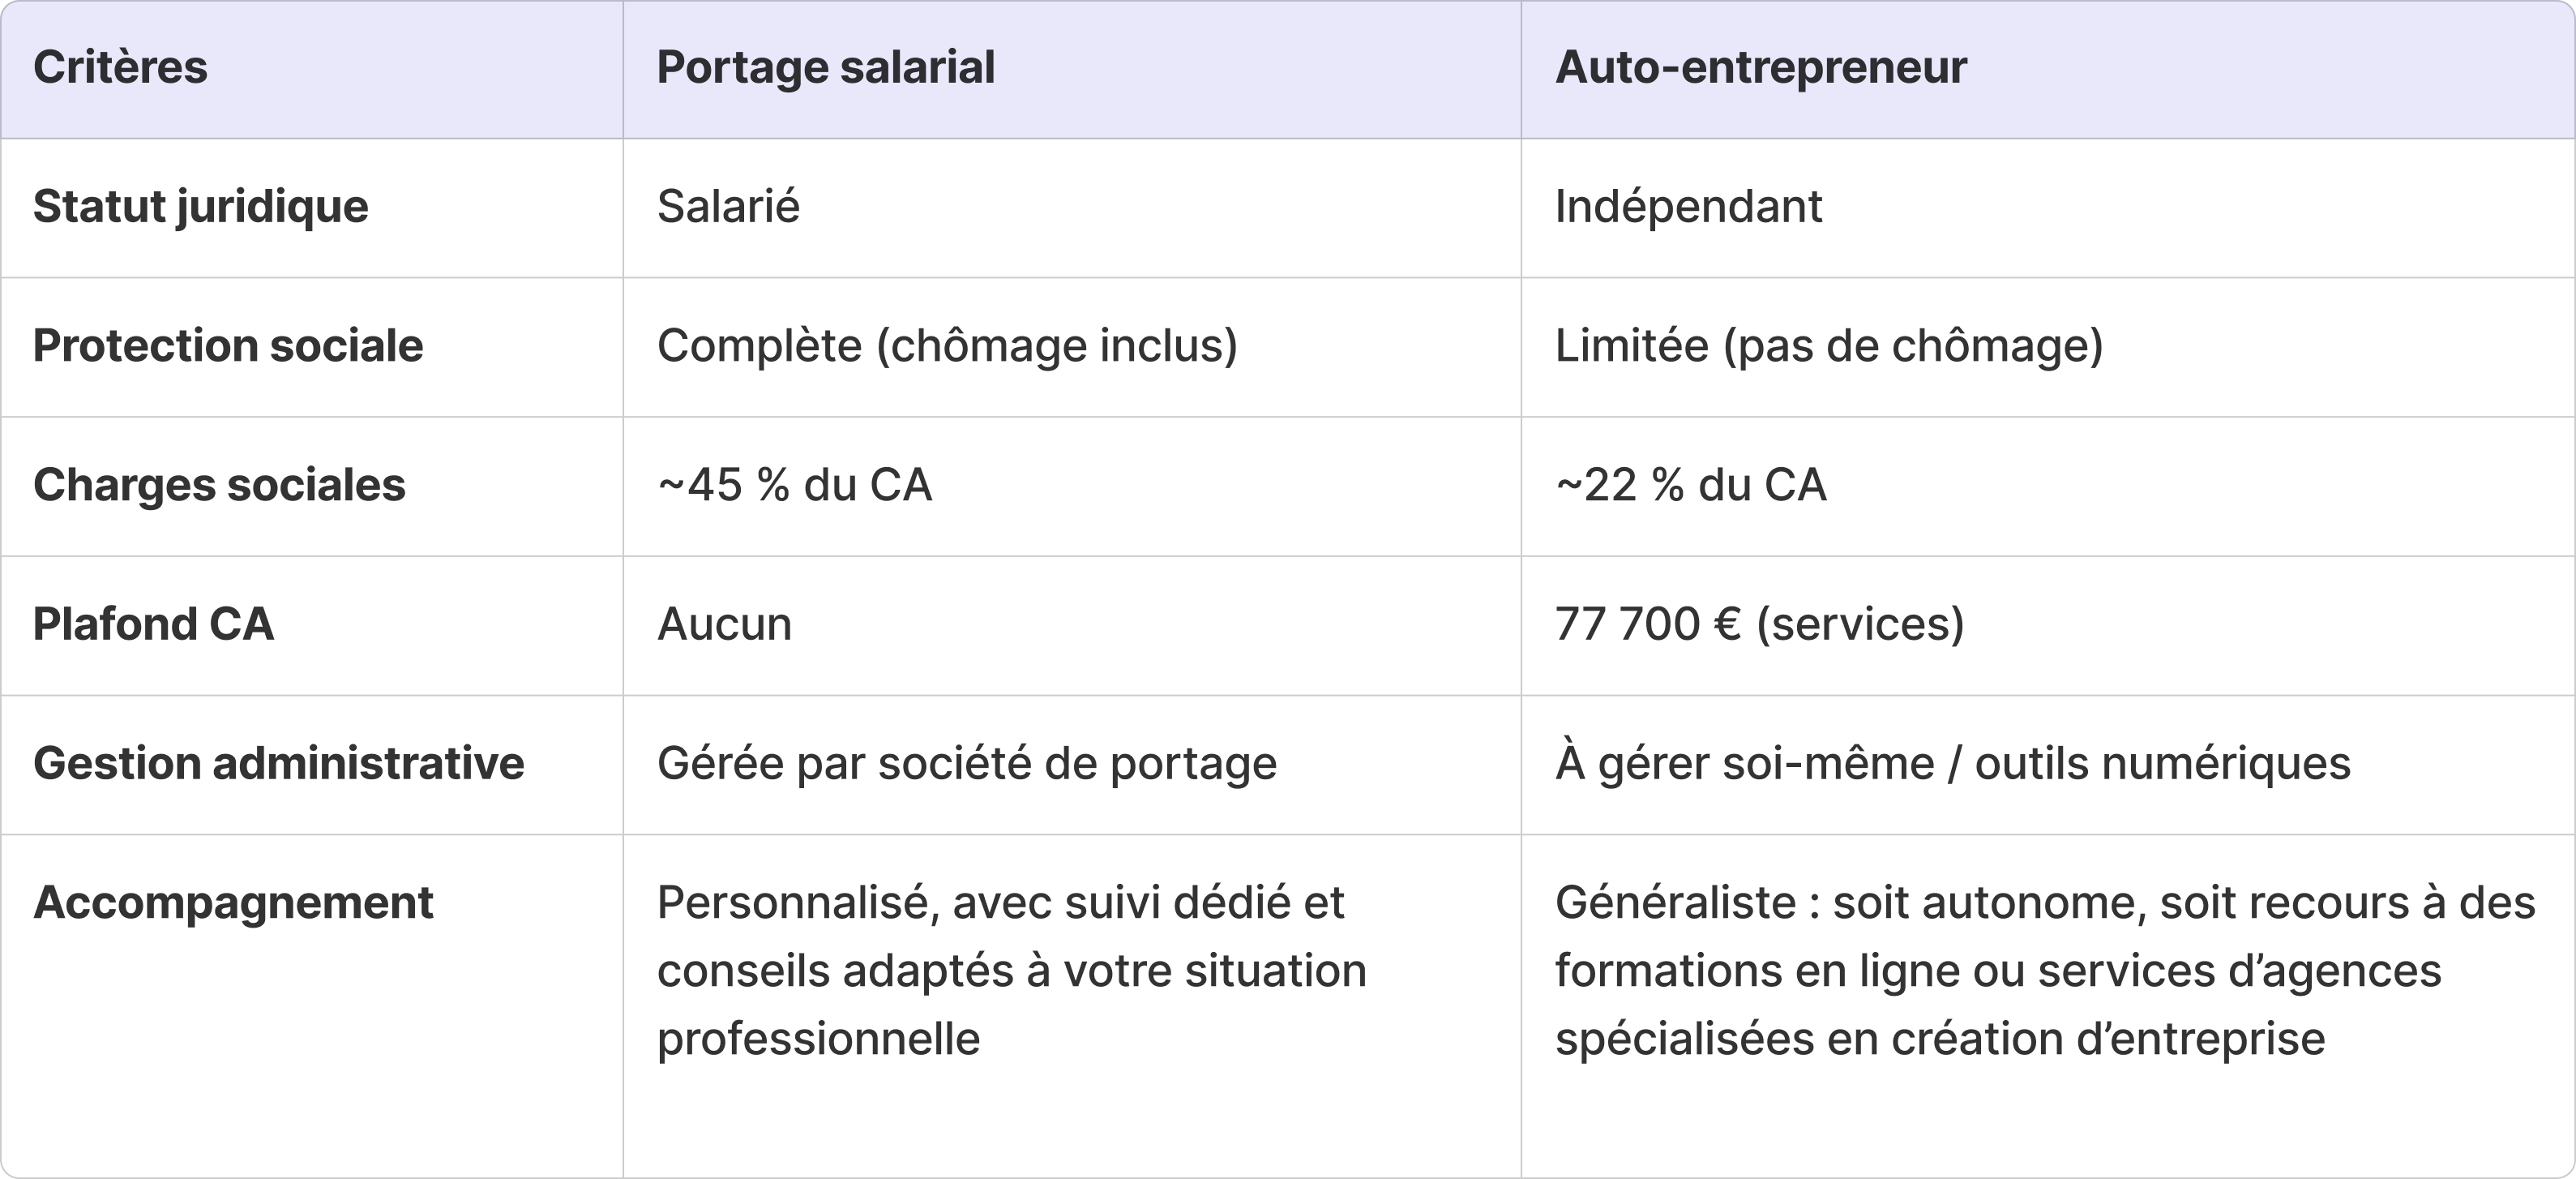Click the Critères column header
The height and width of the screenshot is (1179, 2576).
point(120,68)
